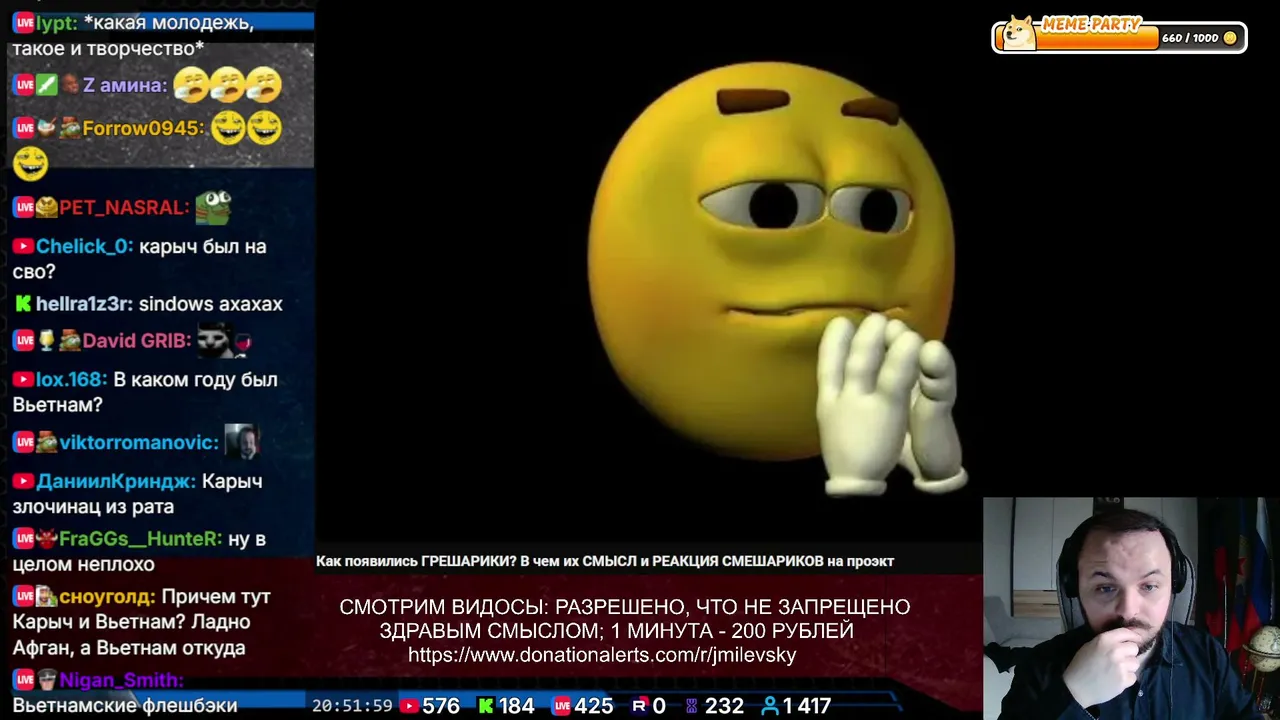Screen dimensions: 1280x720
Task: Click the Meme Party progress bar
Action: click(1119, 37)
